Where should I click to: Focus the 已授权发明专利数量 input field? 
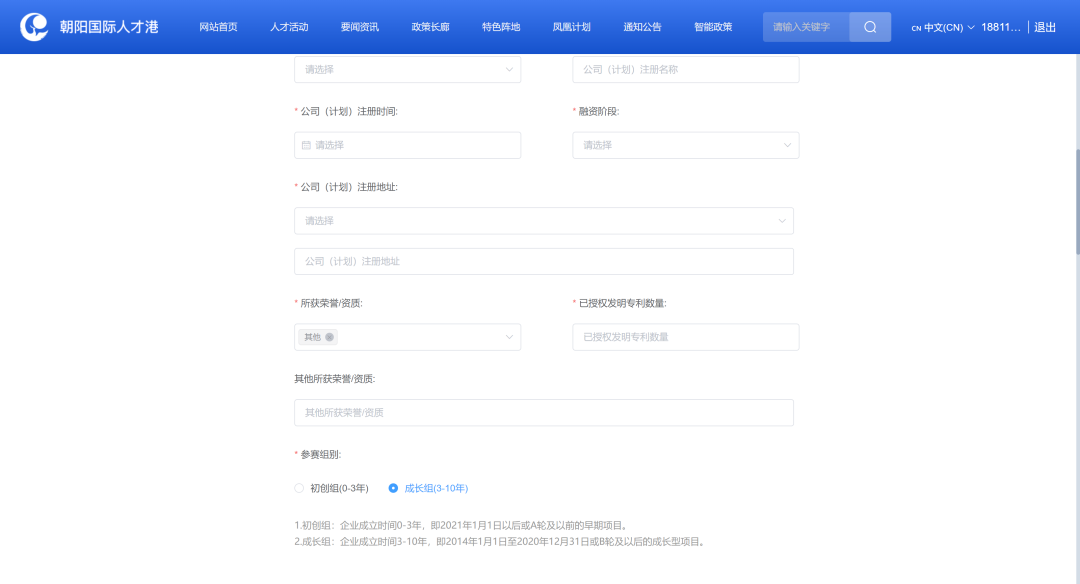(x=685, y=337)
